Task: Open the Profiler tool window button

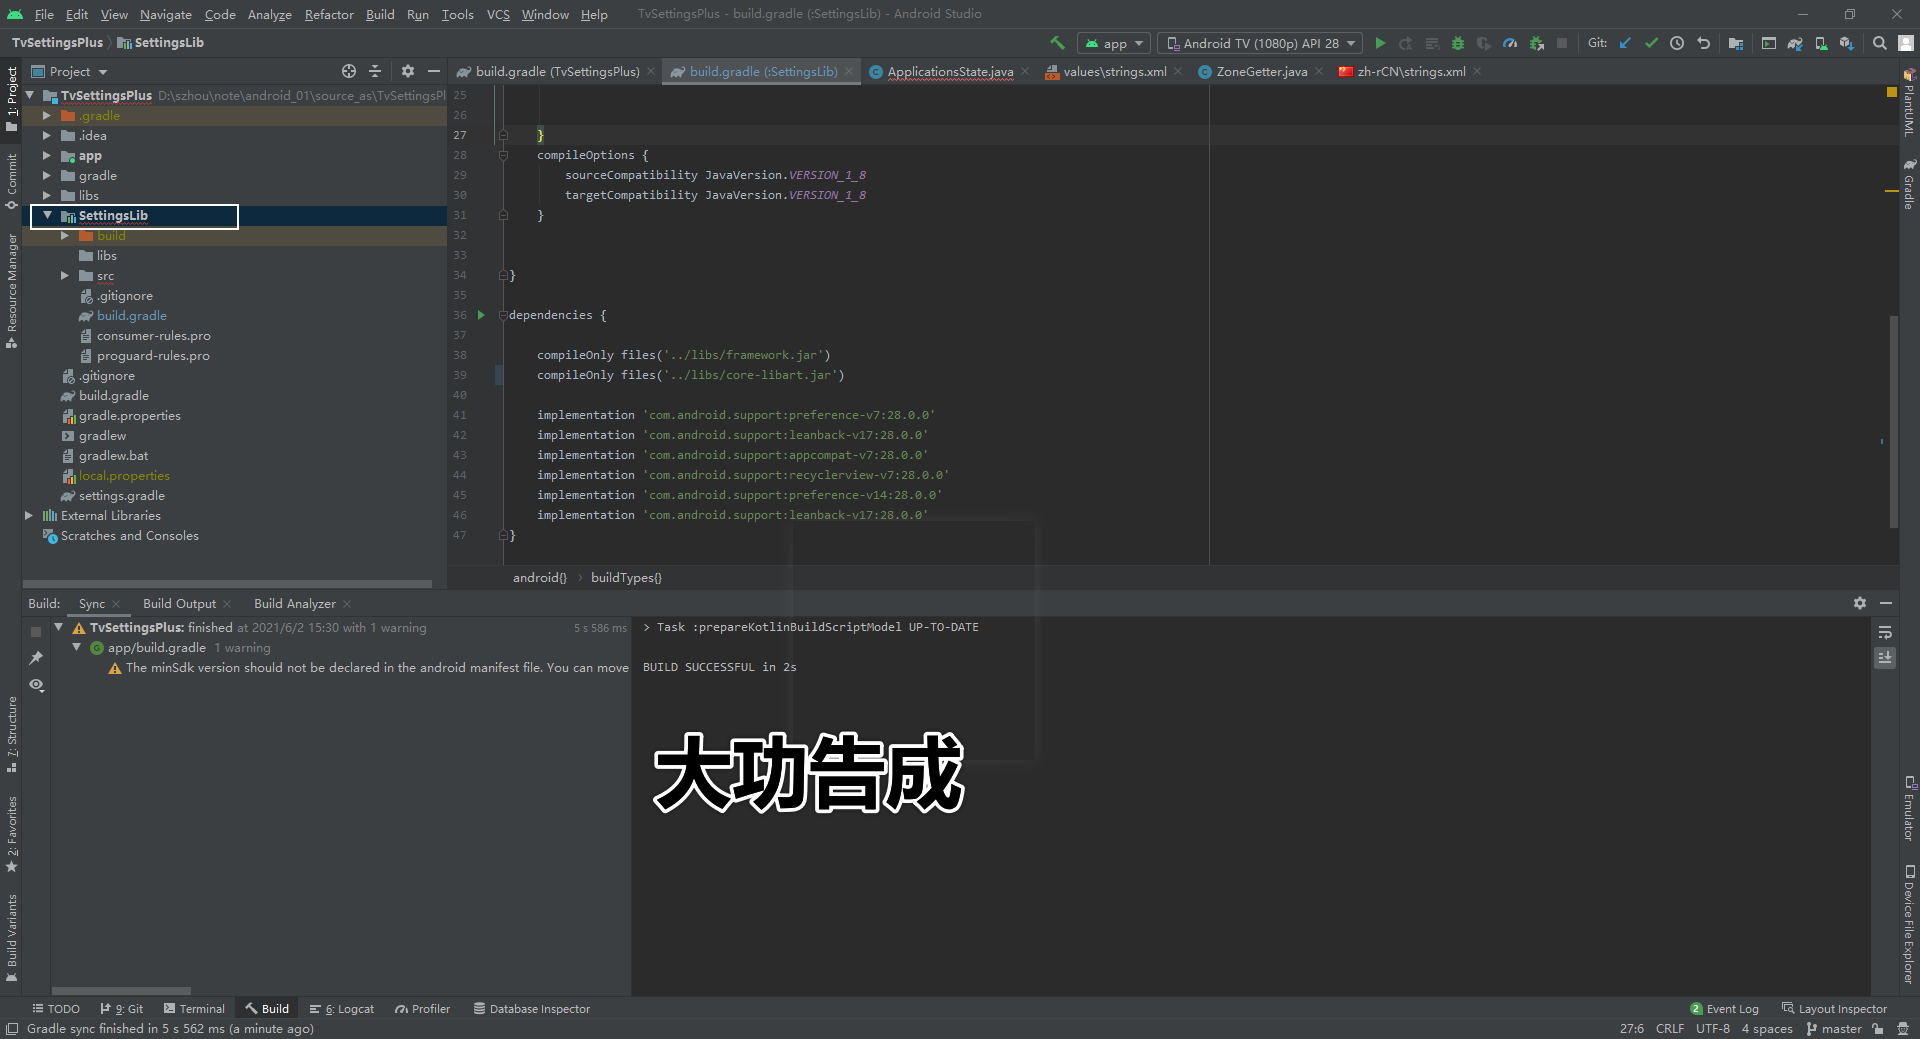Action: [x=423, y=1009]
